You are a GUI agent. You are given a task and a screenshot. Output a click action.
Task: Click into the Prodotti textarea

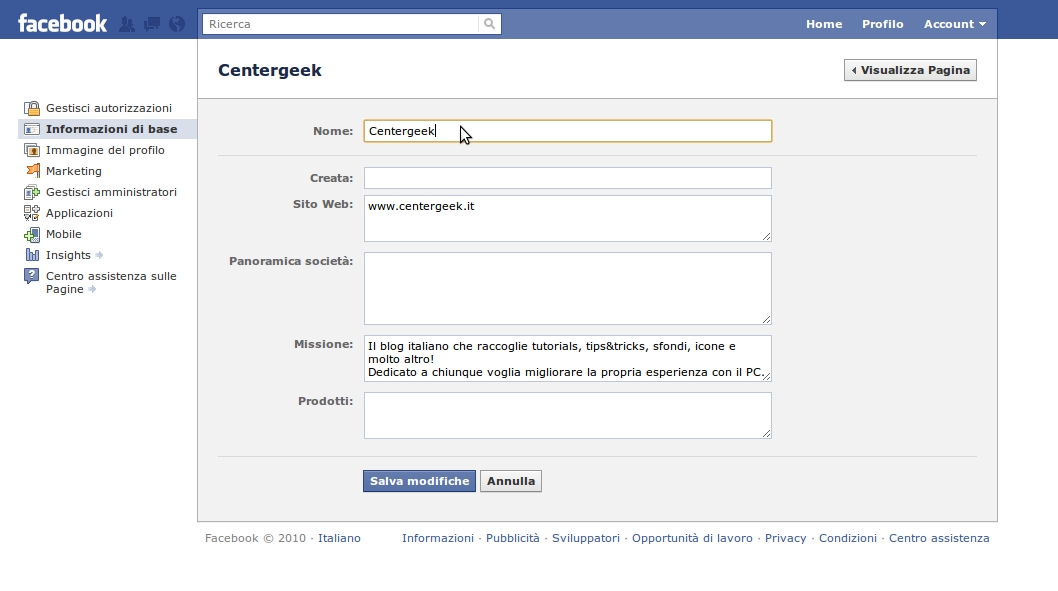(567, 416)
